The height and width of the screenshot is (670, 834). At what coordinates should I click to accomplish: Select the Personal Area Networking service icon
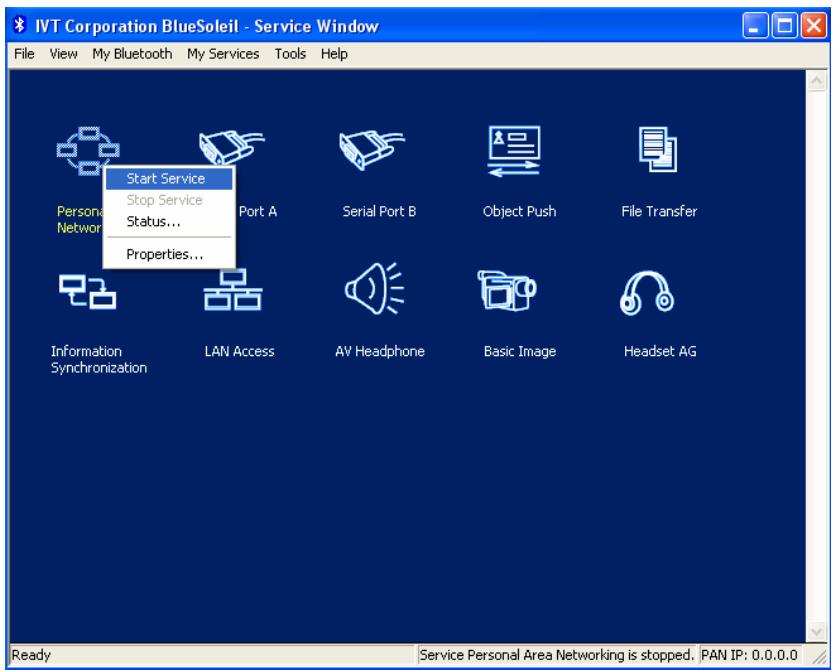pyautogui.click(x=88, y=150)
